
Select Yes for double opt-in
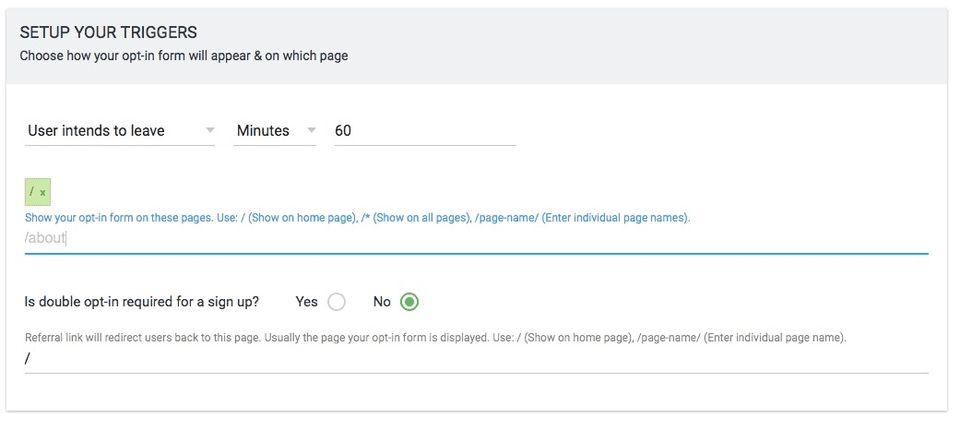click(336, 302)
